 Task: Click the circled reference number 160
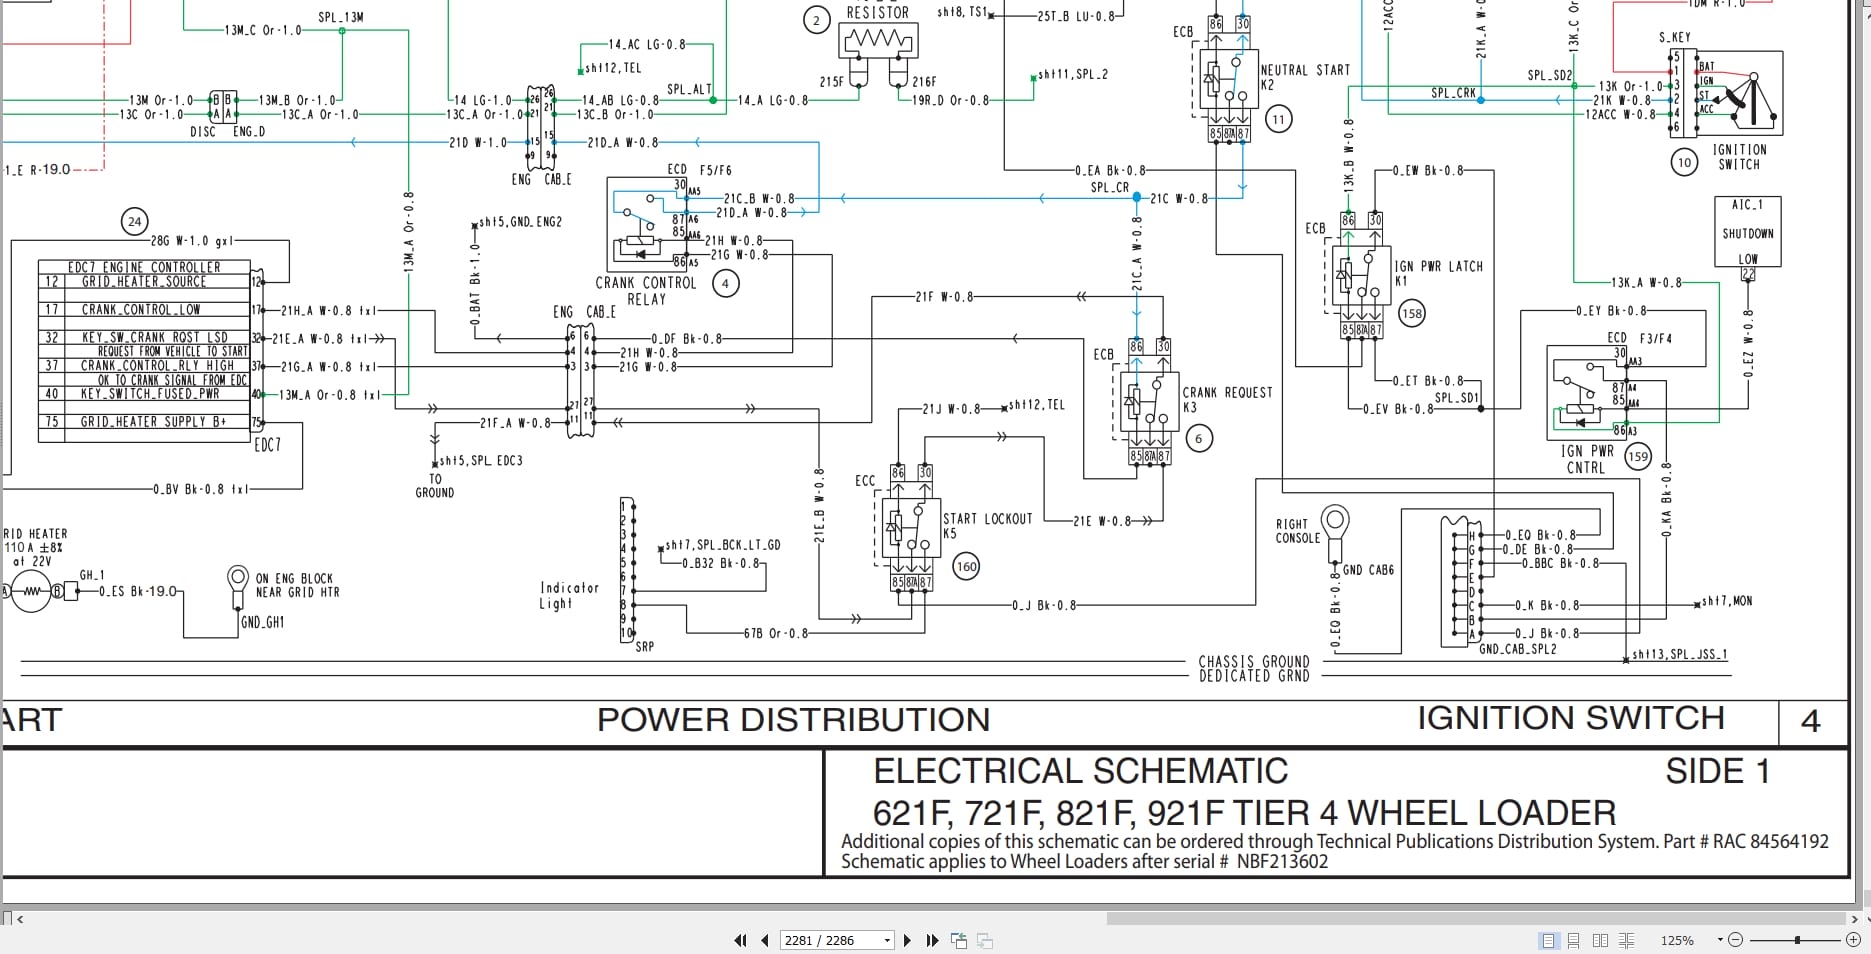pyautogui.click(x=966, y=567)
